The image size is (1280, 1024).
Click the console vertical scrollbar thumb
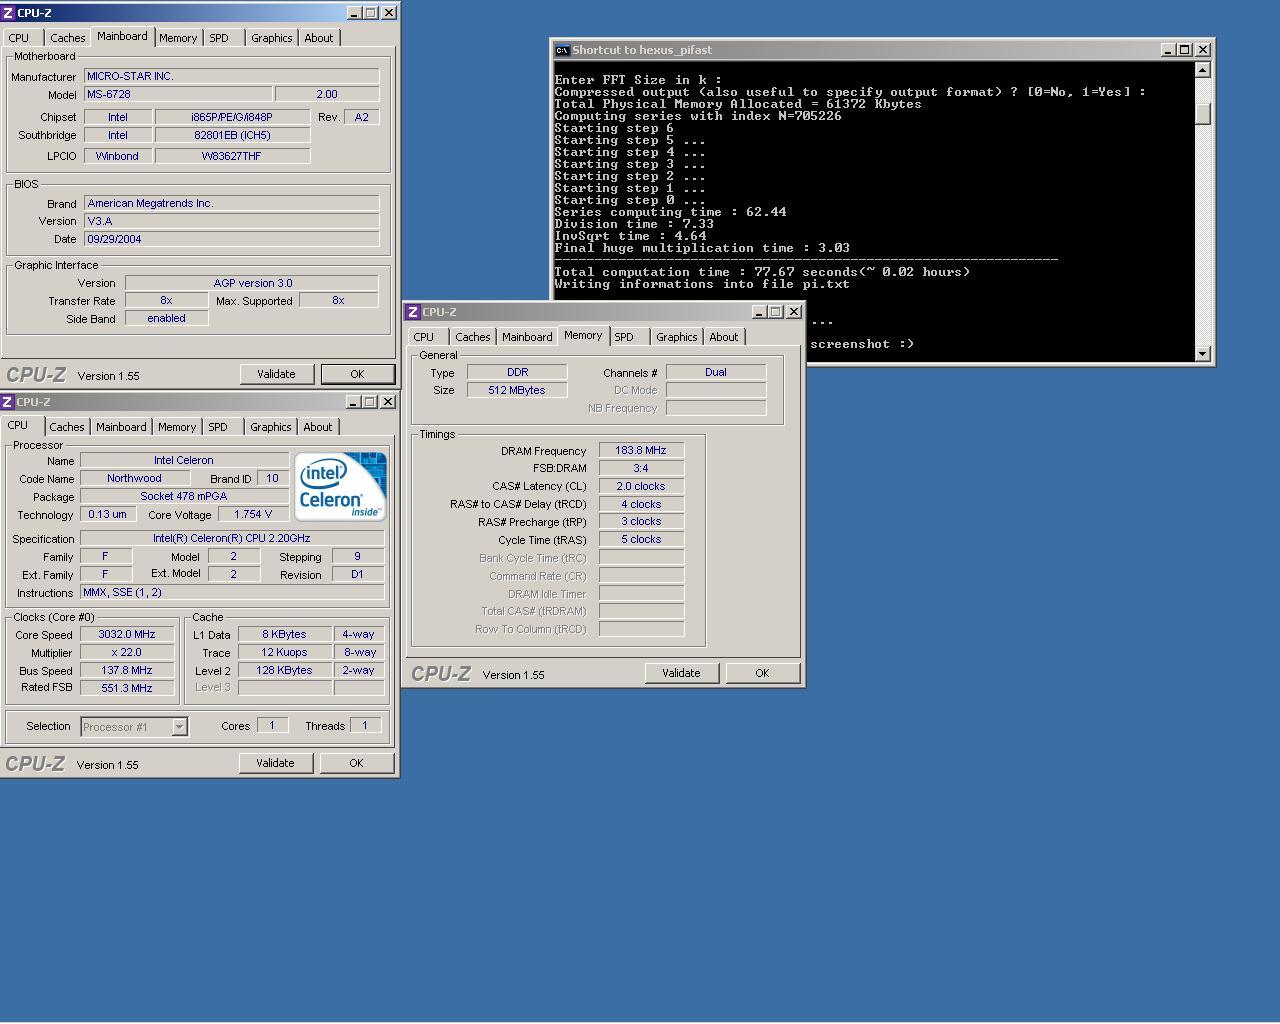click(1203, 113)
